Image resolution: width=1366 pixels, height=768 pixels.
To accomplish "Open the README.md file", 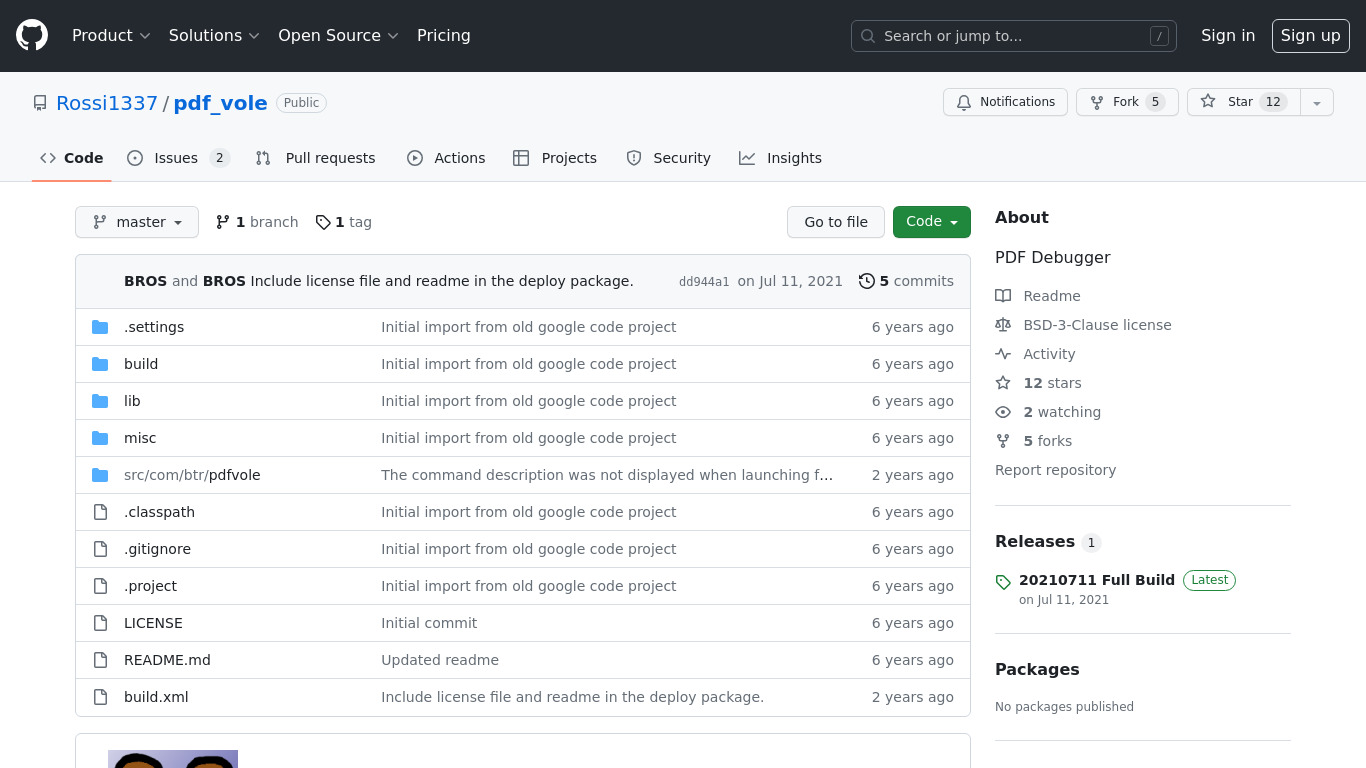I will (167, 660).
